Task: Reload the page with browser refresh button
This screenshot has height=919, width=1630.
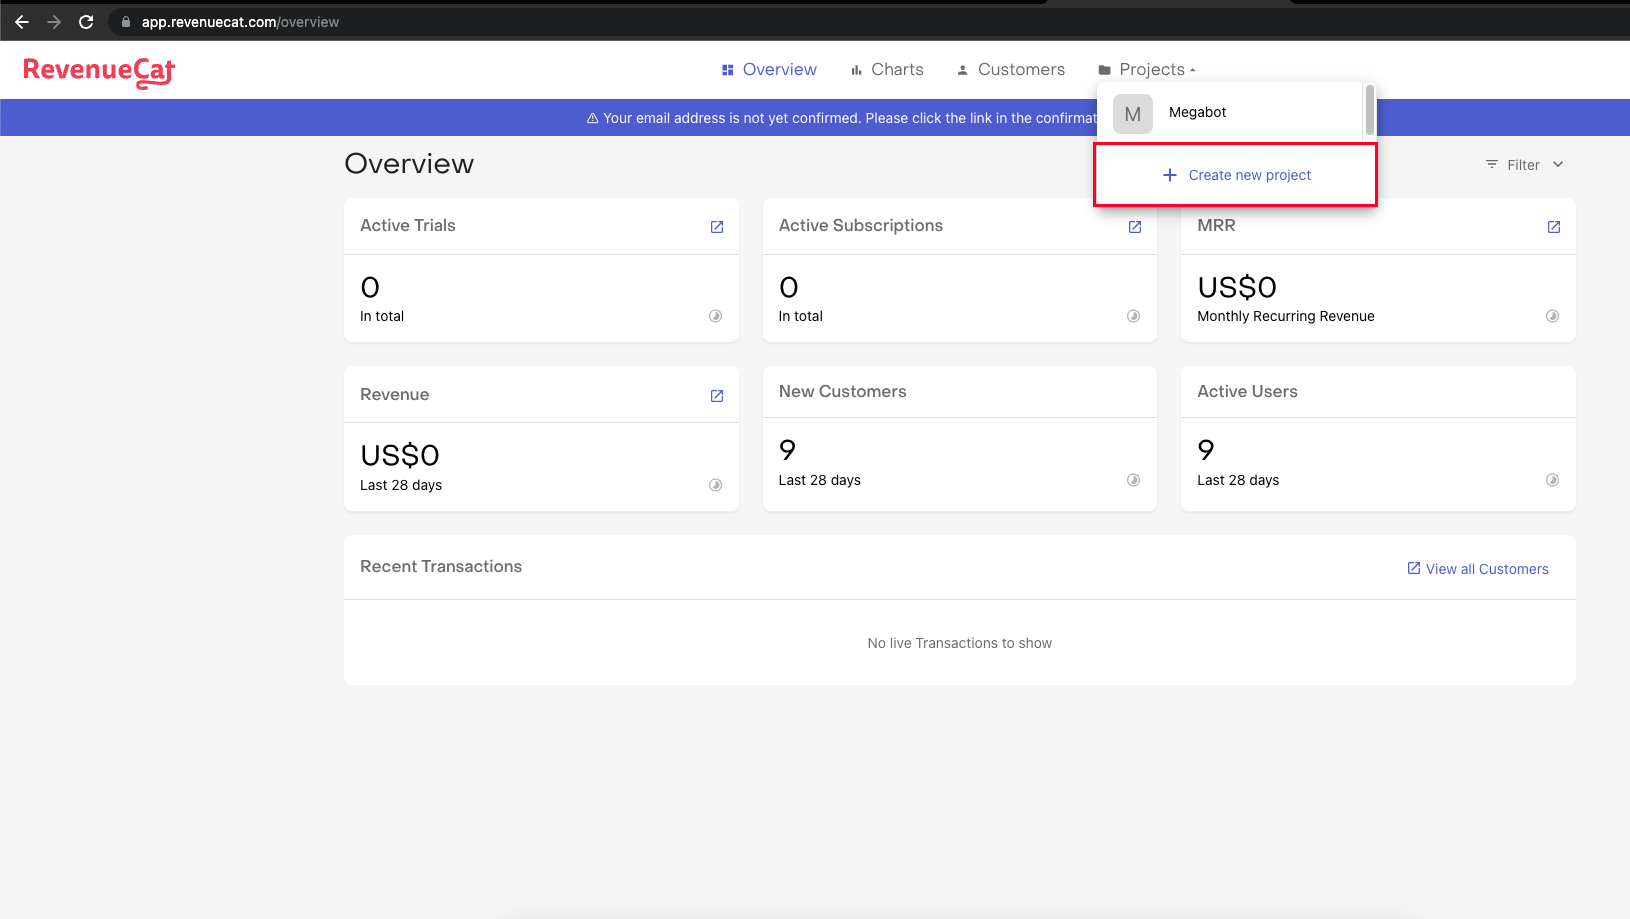Action: tap(86, 22)
